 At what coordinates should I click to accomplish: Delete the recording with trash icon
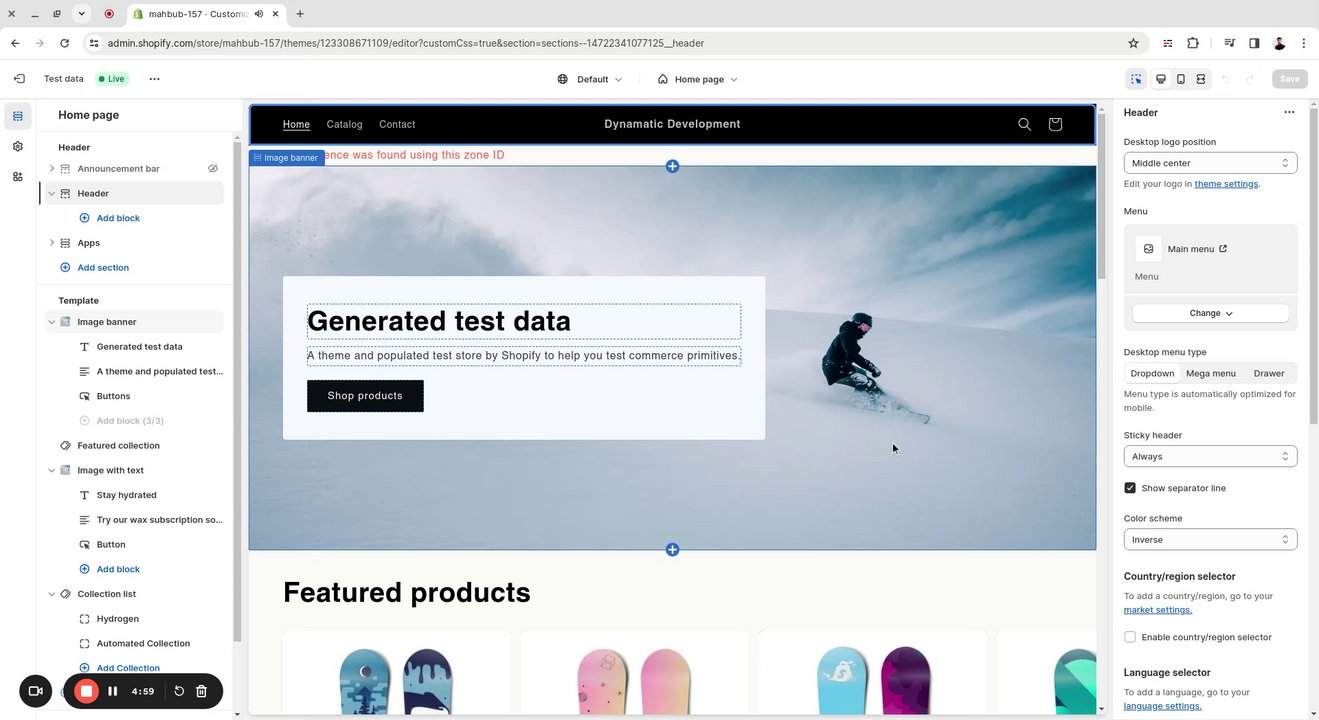[201, 691]
